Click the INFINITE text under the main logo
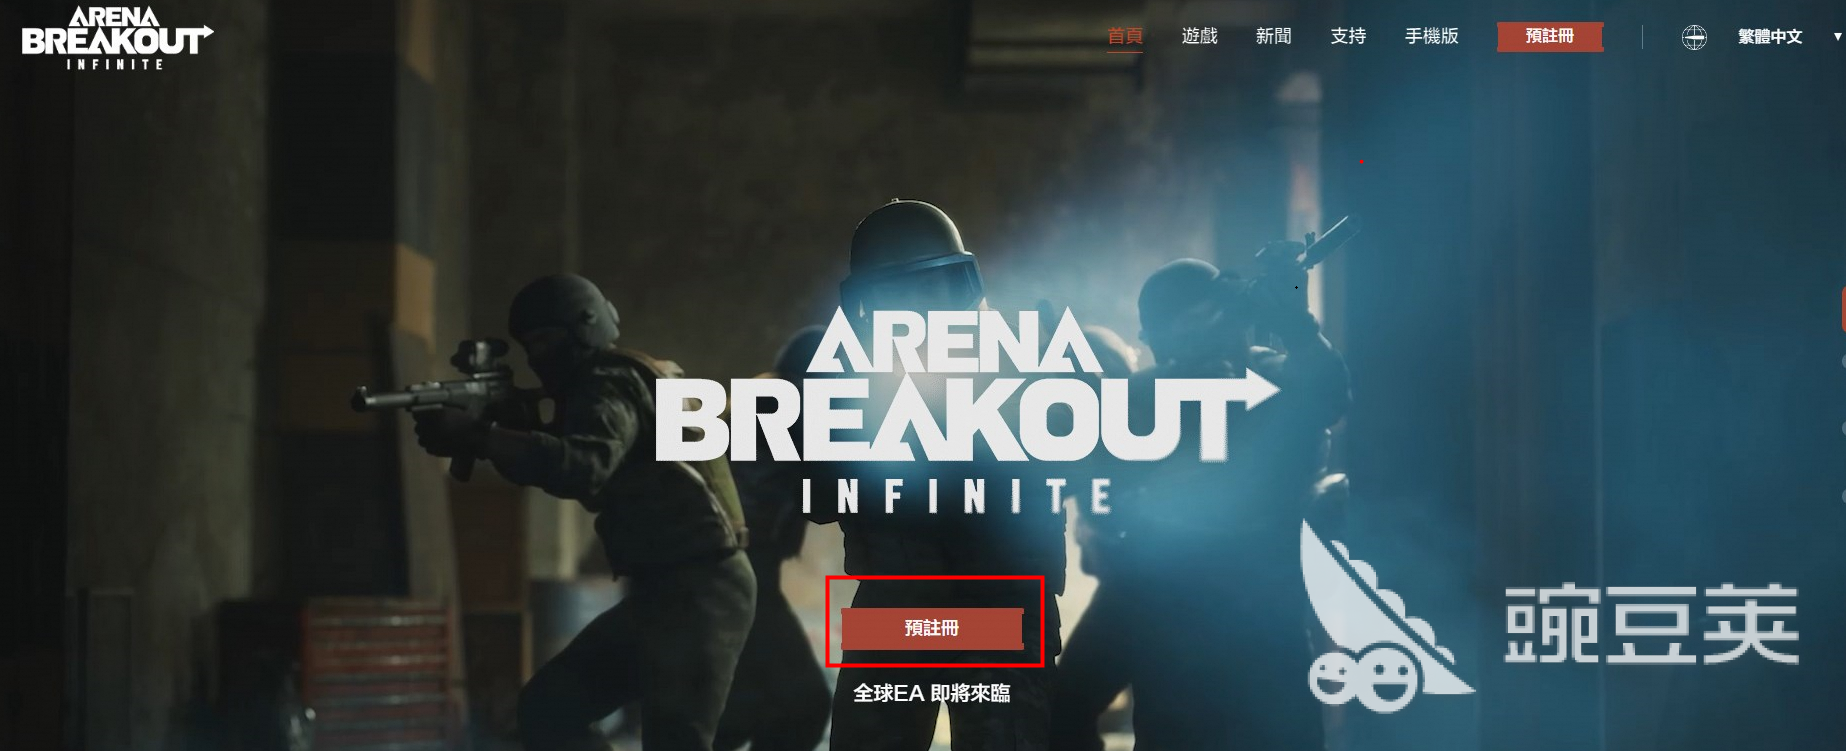This screenshot has width=1846, height=751. 957,496
